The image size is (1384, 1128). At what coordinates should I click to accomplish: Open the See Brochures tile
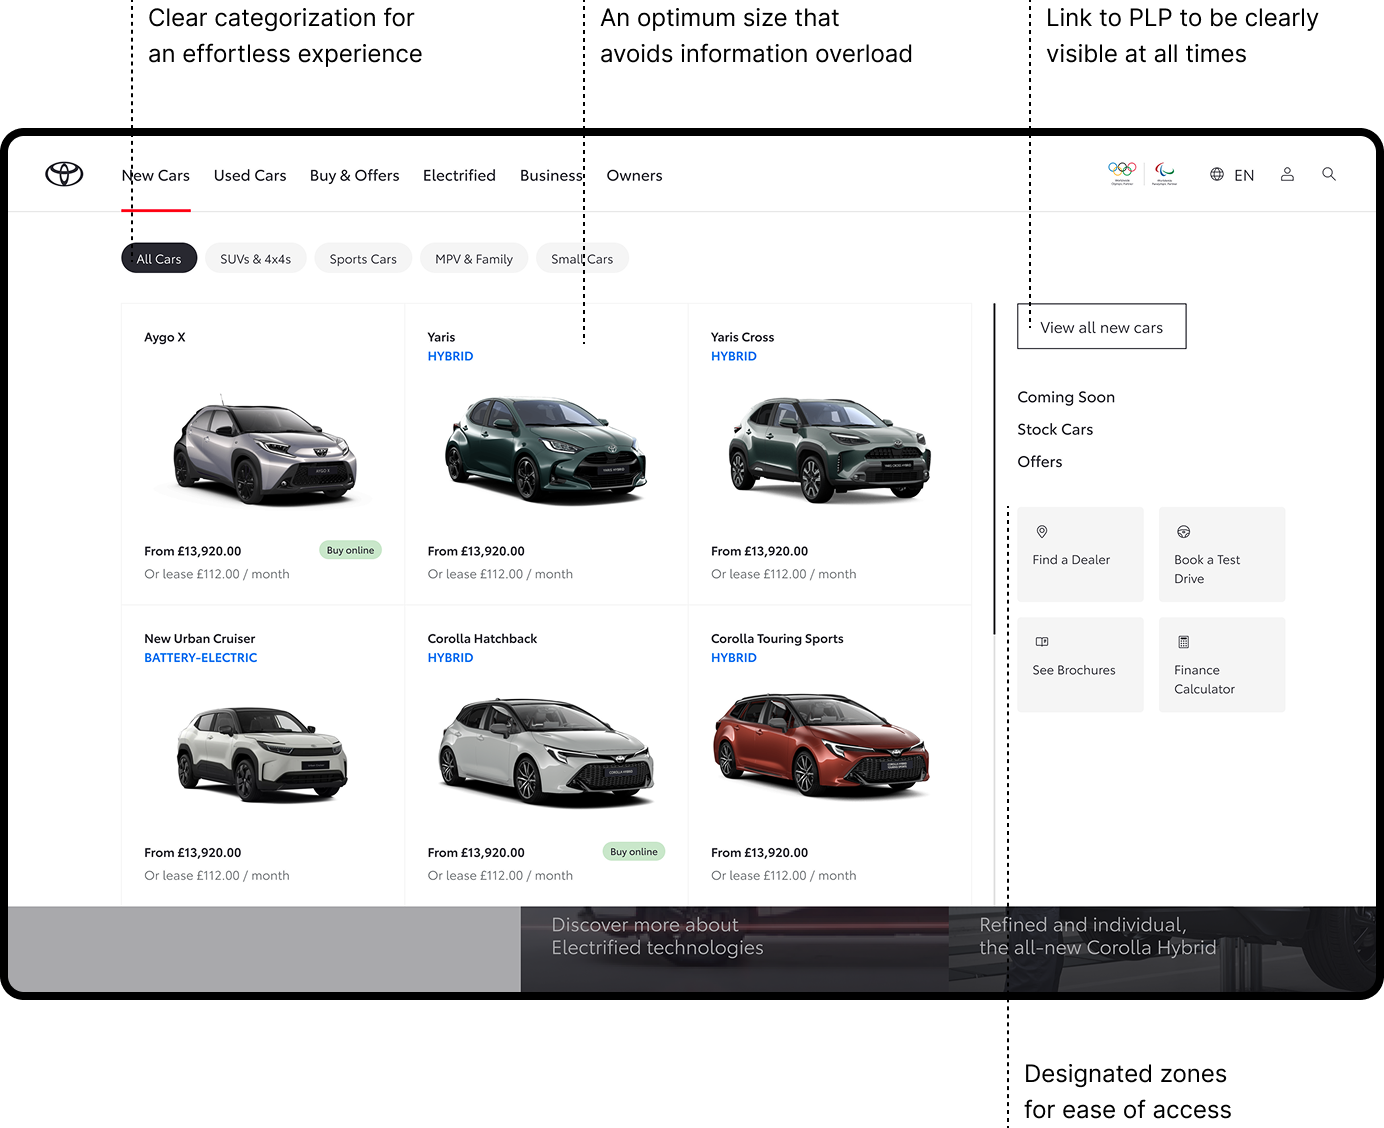coord(1080,664)
